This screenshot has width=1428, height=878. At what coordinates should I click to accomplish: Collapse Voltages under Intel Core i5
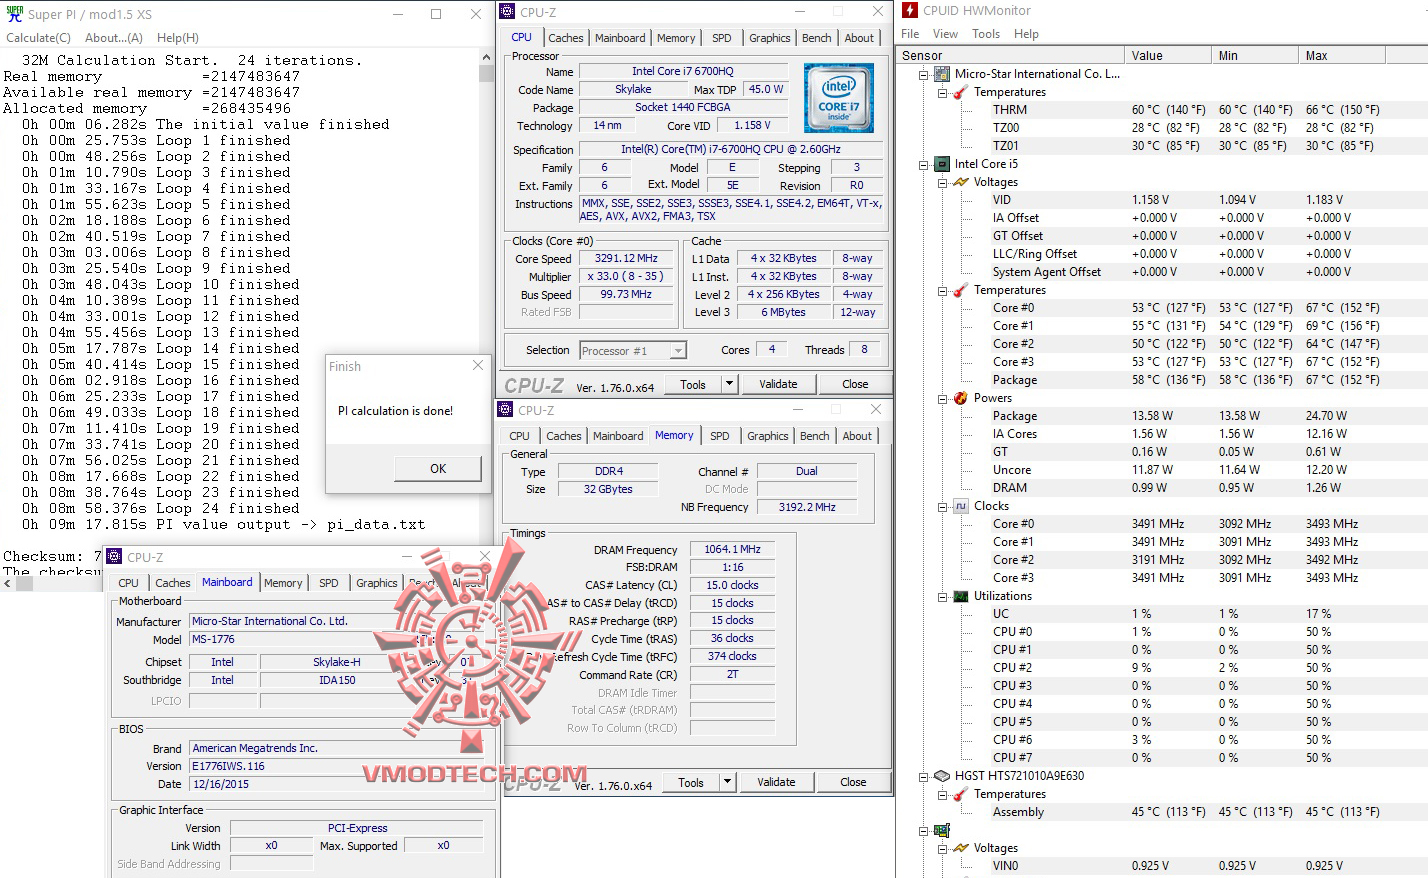942,182
